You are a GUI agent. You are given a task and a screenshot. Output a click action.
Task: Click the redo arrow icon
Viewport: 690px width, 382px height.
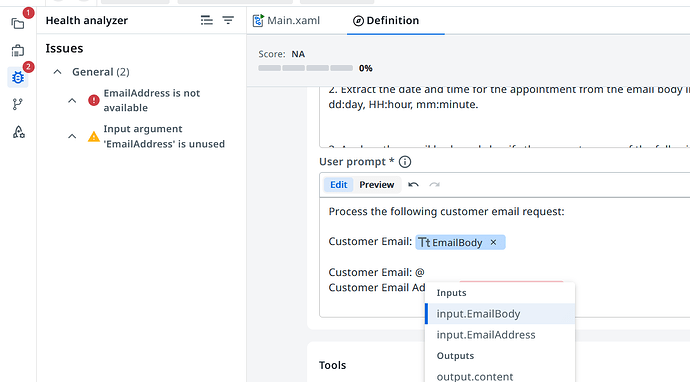coord(434,185)
